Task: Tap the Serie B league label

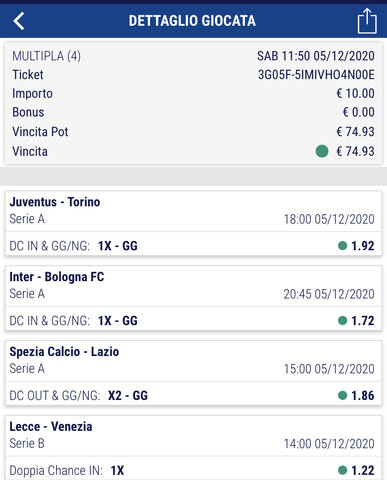Action: point(27,444)
